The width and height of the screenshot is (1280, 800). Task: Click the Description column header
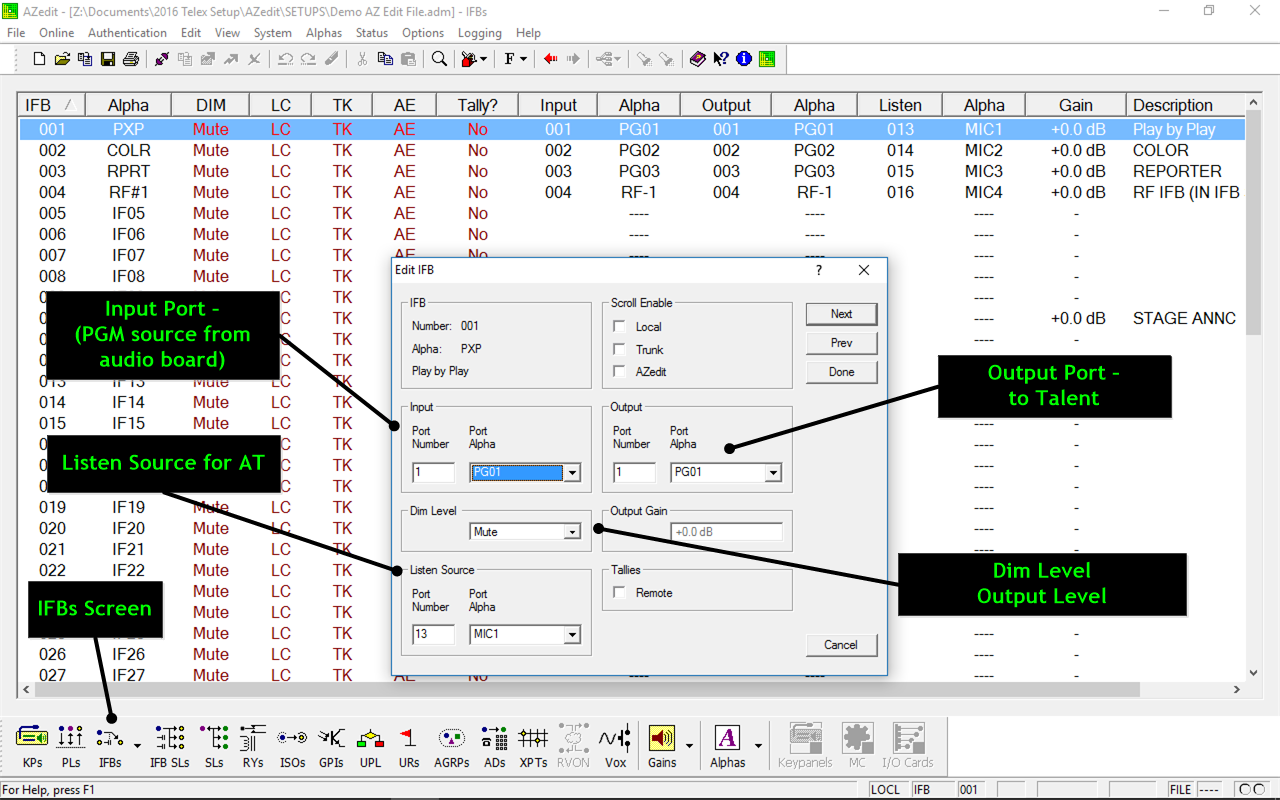click(x=1186, y=105)
